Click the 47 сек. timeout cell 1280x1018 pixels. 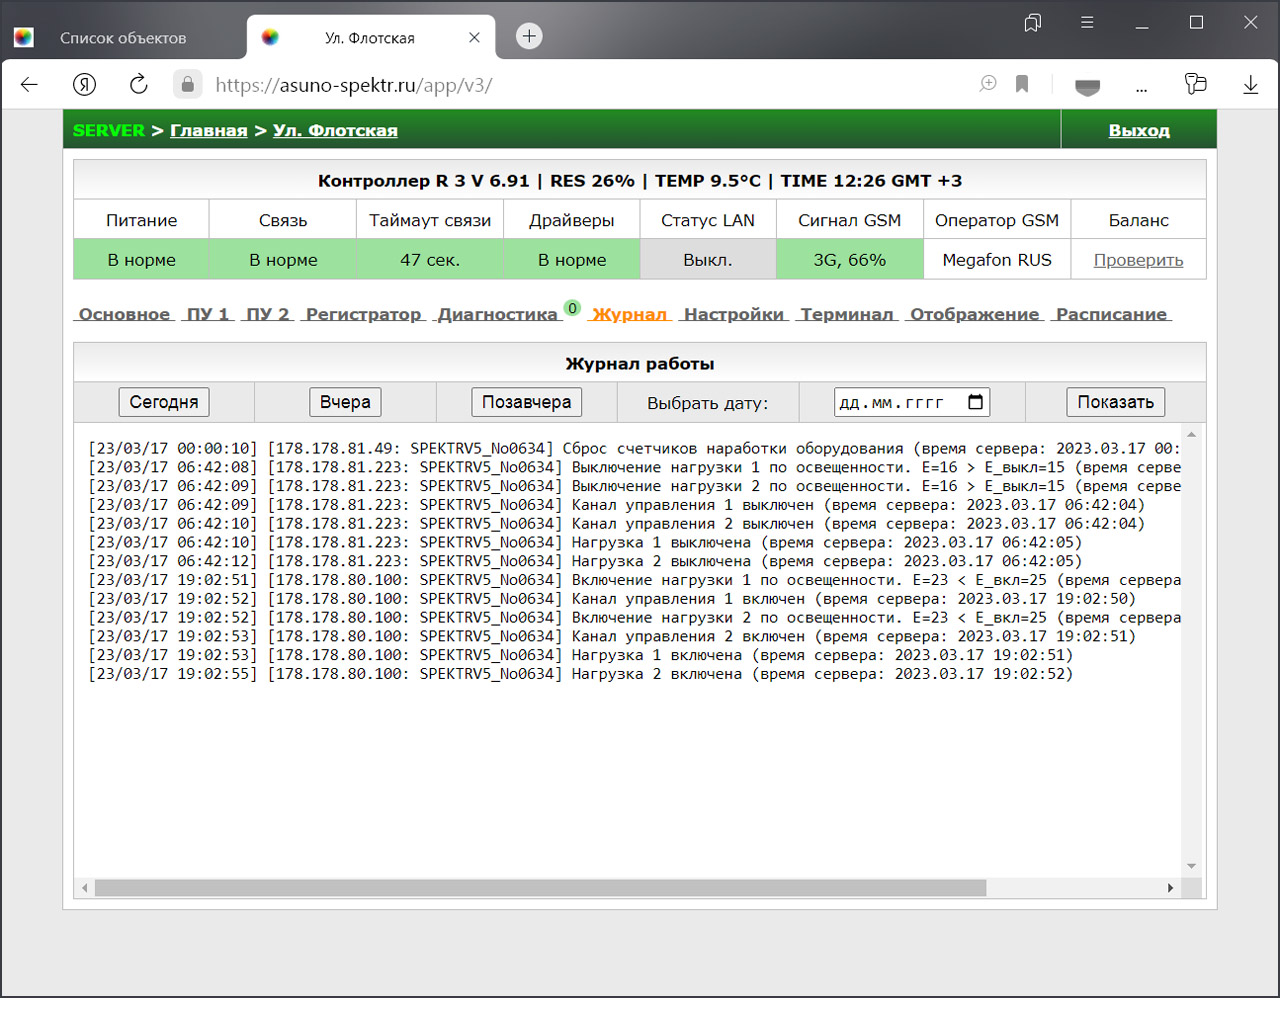[x=430, y=260]
